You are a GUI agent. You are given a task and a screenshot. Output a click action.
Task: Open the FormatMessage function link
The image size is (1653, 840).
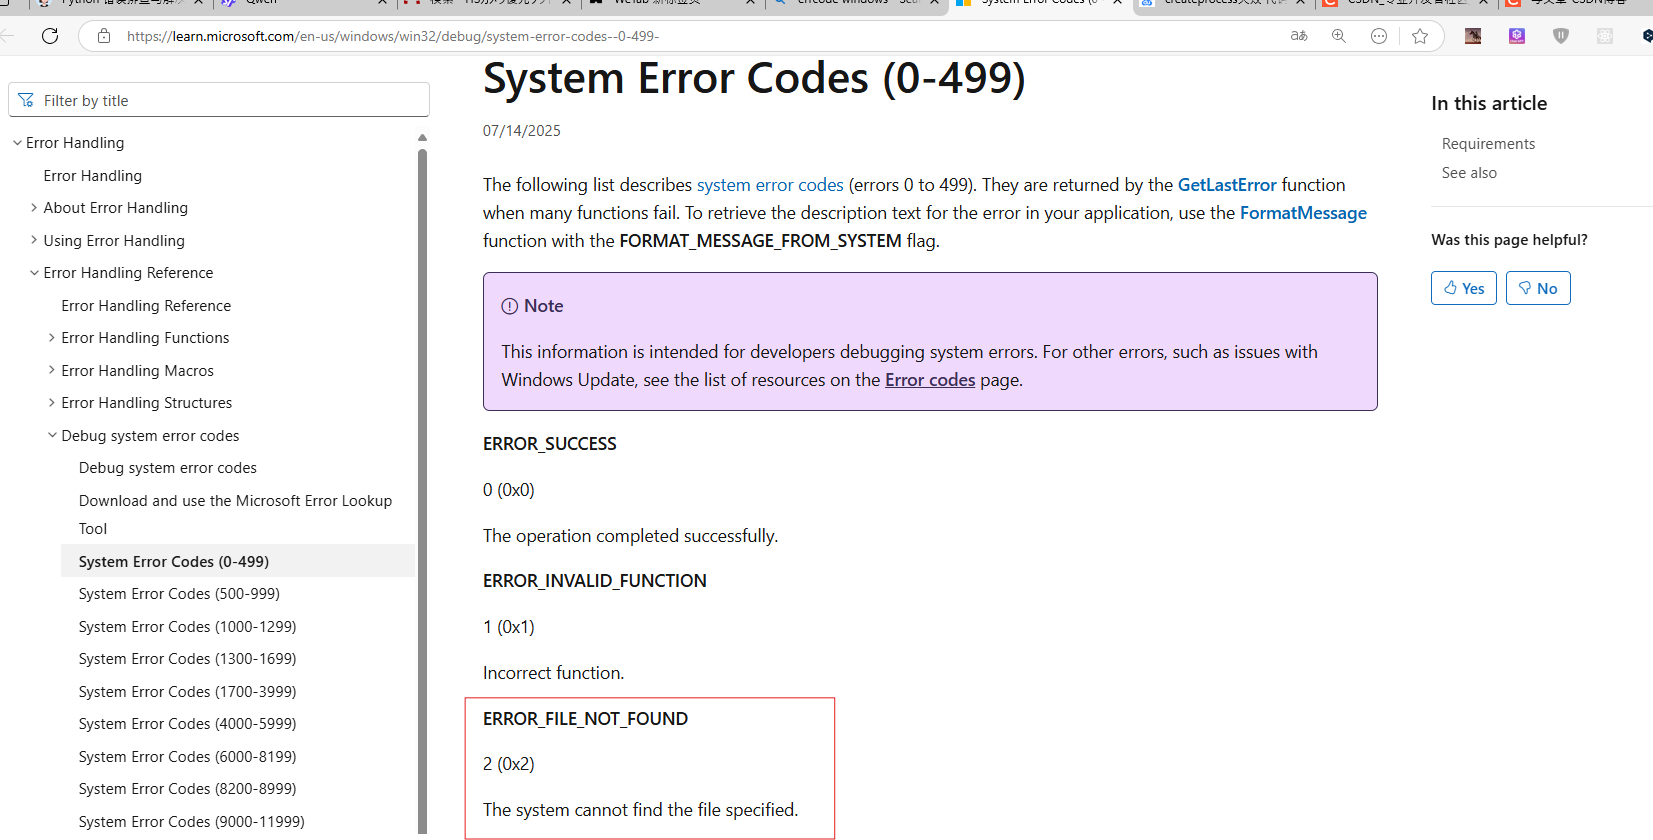[x=1303, y=213]
